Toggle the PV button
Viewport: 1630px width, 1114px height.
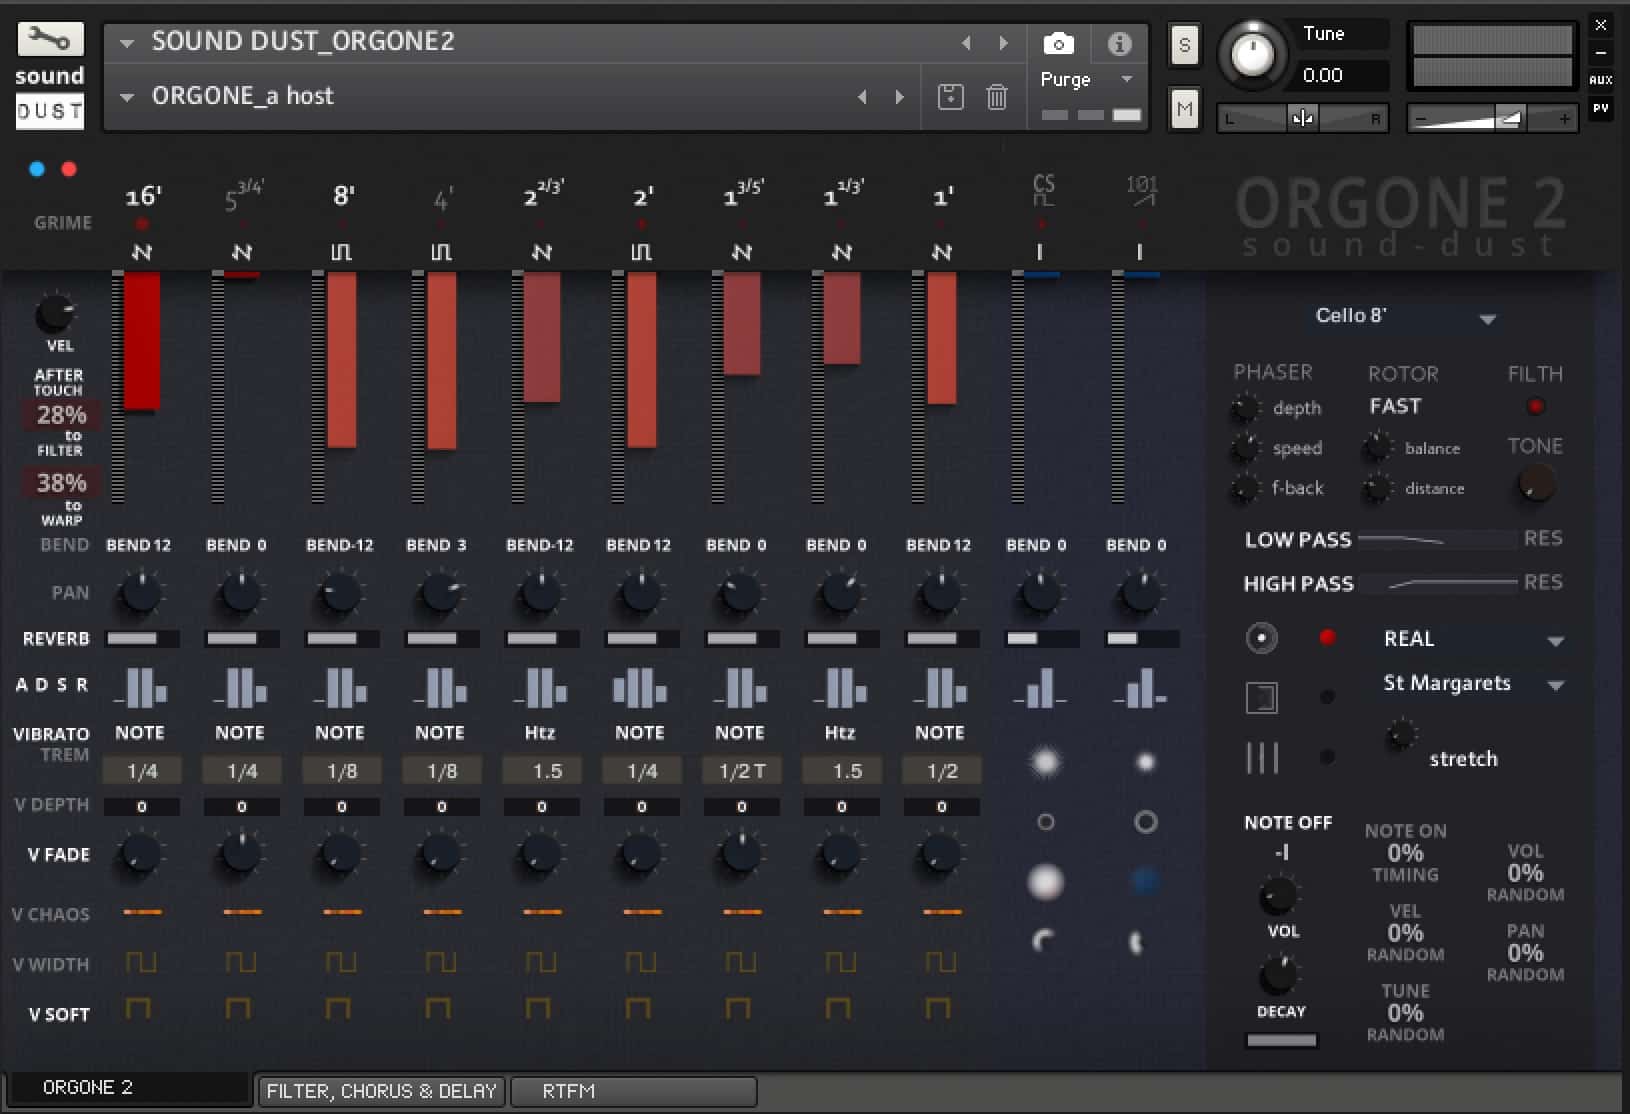tap(1600, 108)
